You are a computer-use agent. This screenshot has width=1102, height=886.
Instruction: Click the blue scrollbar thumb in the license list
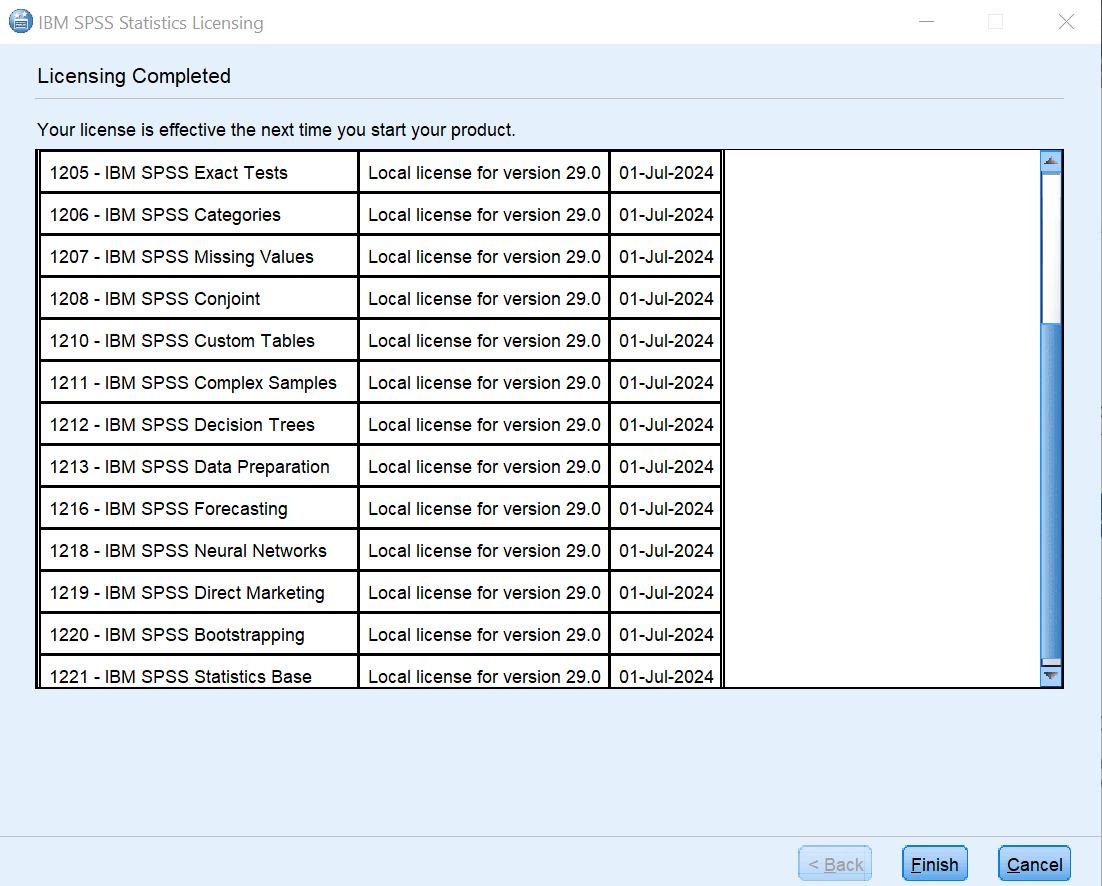[1051, 492]
